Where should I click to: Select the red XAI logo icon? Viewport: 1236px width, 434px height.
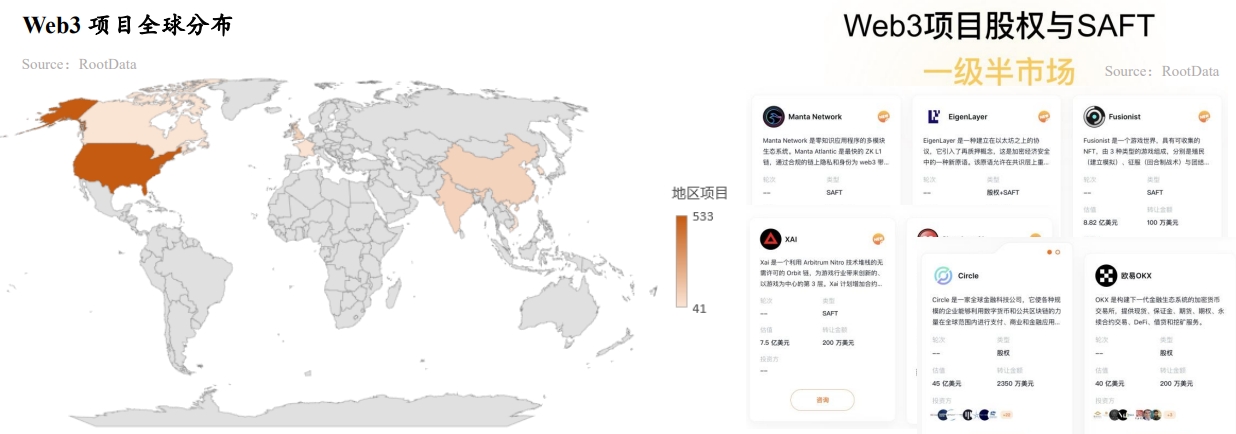pos(770,239)
